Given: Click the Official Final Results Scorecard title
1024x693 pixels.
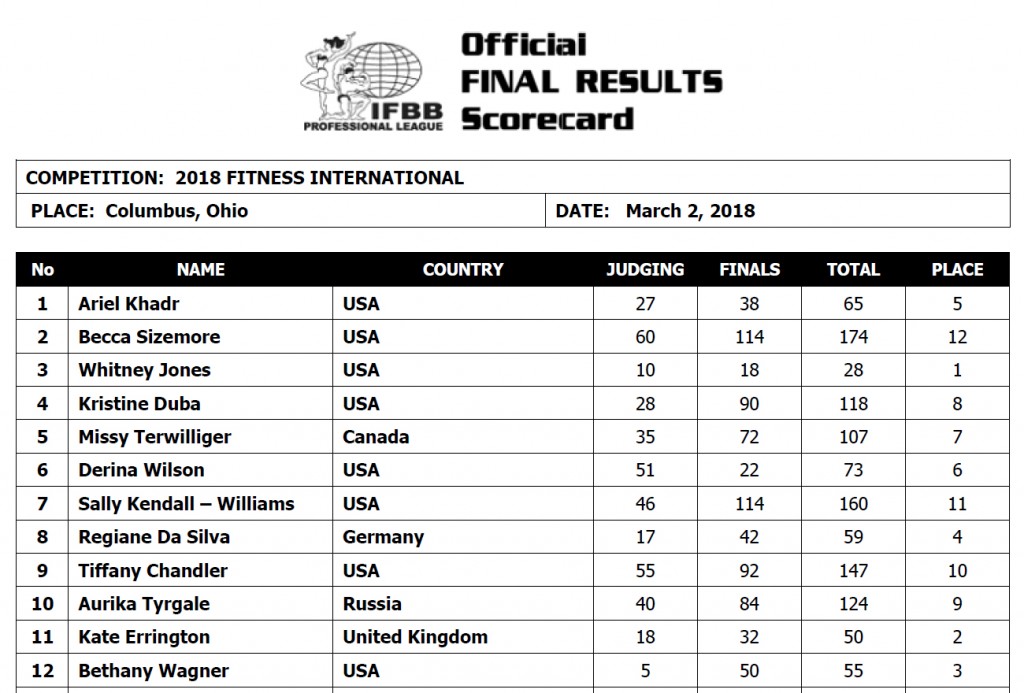Looking at the screenshot, I should pyautogui.click(x=590, y=82).
